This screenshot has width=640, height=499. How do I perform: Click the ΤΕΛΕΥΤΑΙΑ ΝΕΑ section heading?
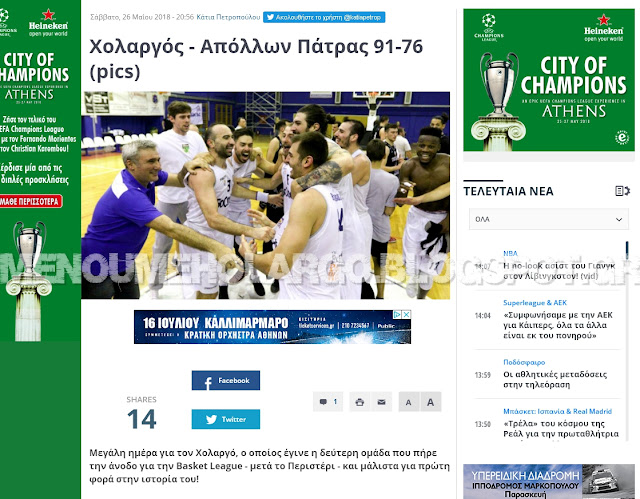[x=509, y=191]
